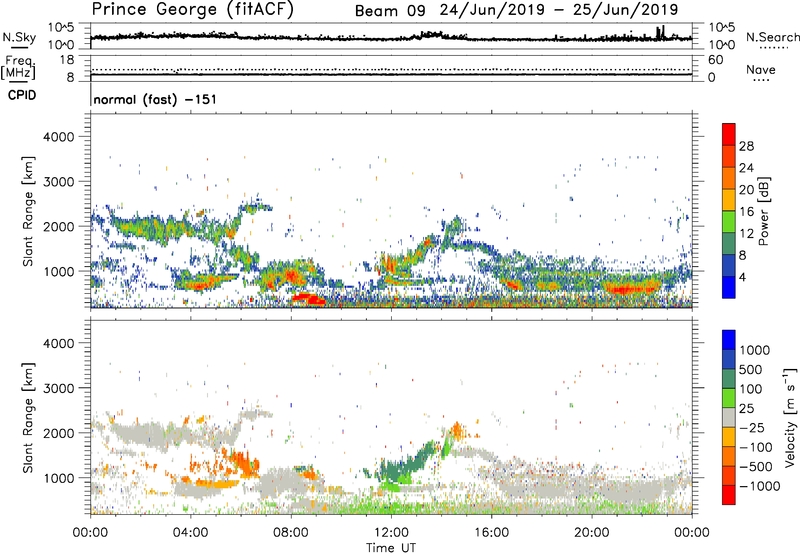The image size is (800, 554).
Task: Click the "16:00" time axis tick label
Action: [491, 533]
